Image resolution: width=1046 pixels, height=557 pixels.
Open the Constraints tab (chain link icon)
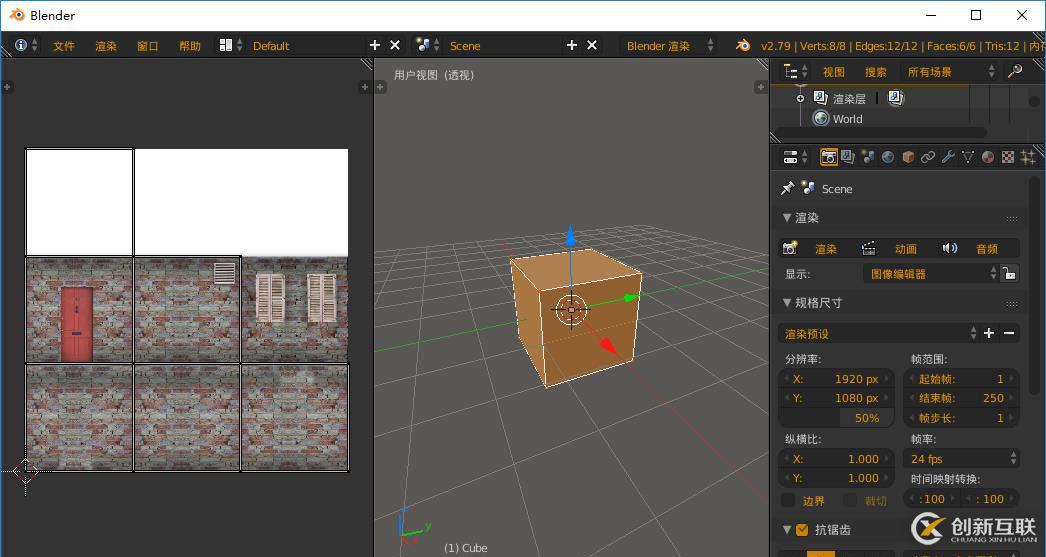(928, 157)
